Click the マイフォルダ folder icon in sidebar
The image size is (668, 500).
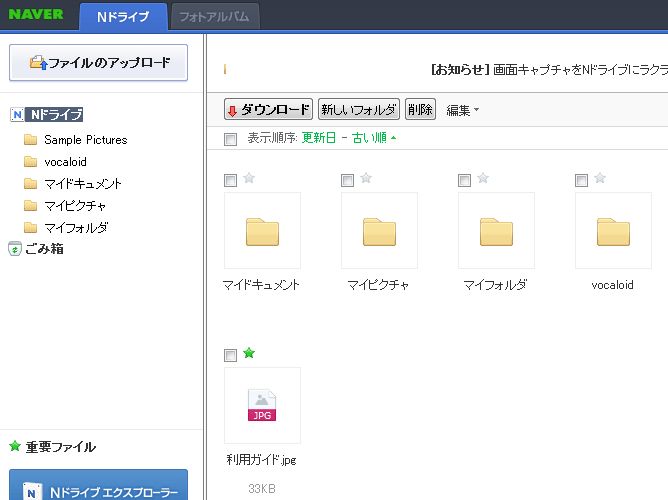(x=30, y=227)
